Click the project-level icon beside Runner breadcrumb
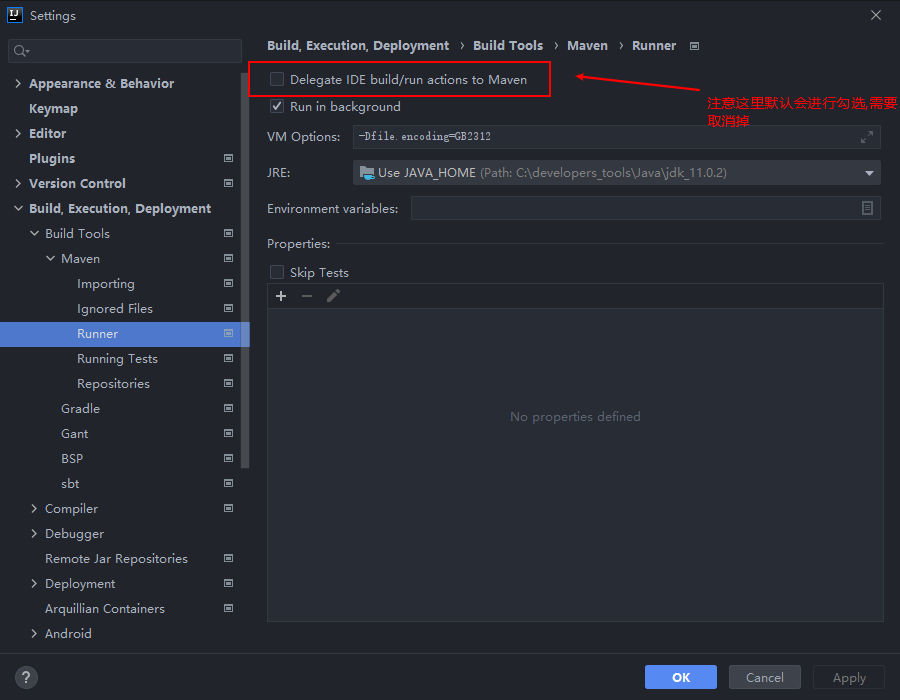Viewport: 900px width, 700px height. coord(695,46)
